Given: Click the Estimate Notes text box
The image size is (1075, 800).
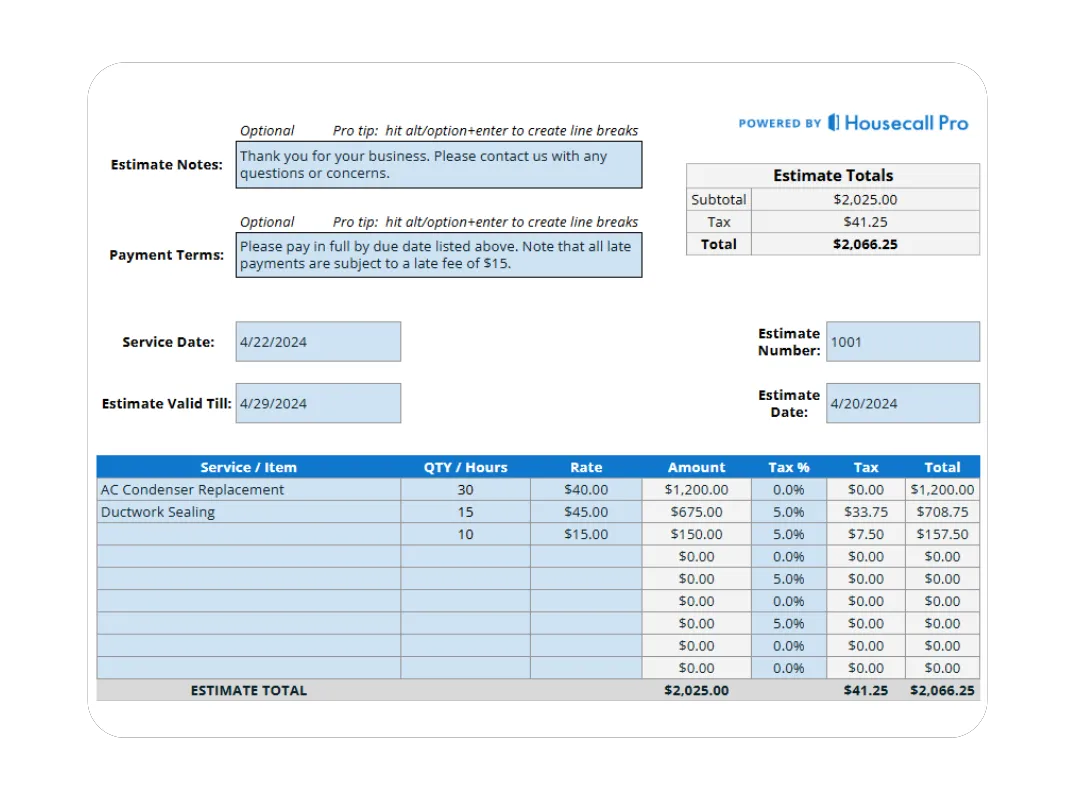Looking at the screenshot, I should tap(438, 164).
